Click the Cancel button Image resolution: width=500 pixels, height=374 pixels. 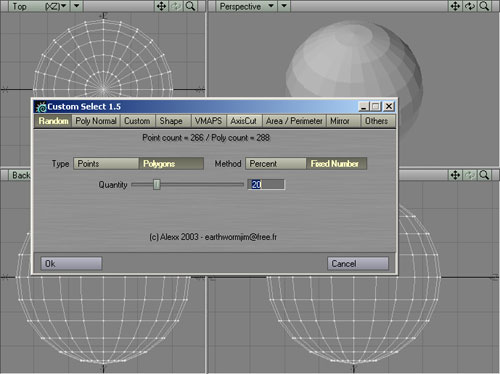coord(358,264)
